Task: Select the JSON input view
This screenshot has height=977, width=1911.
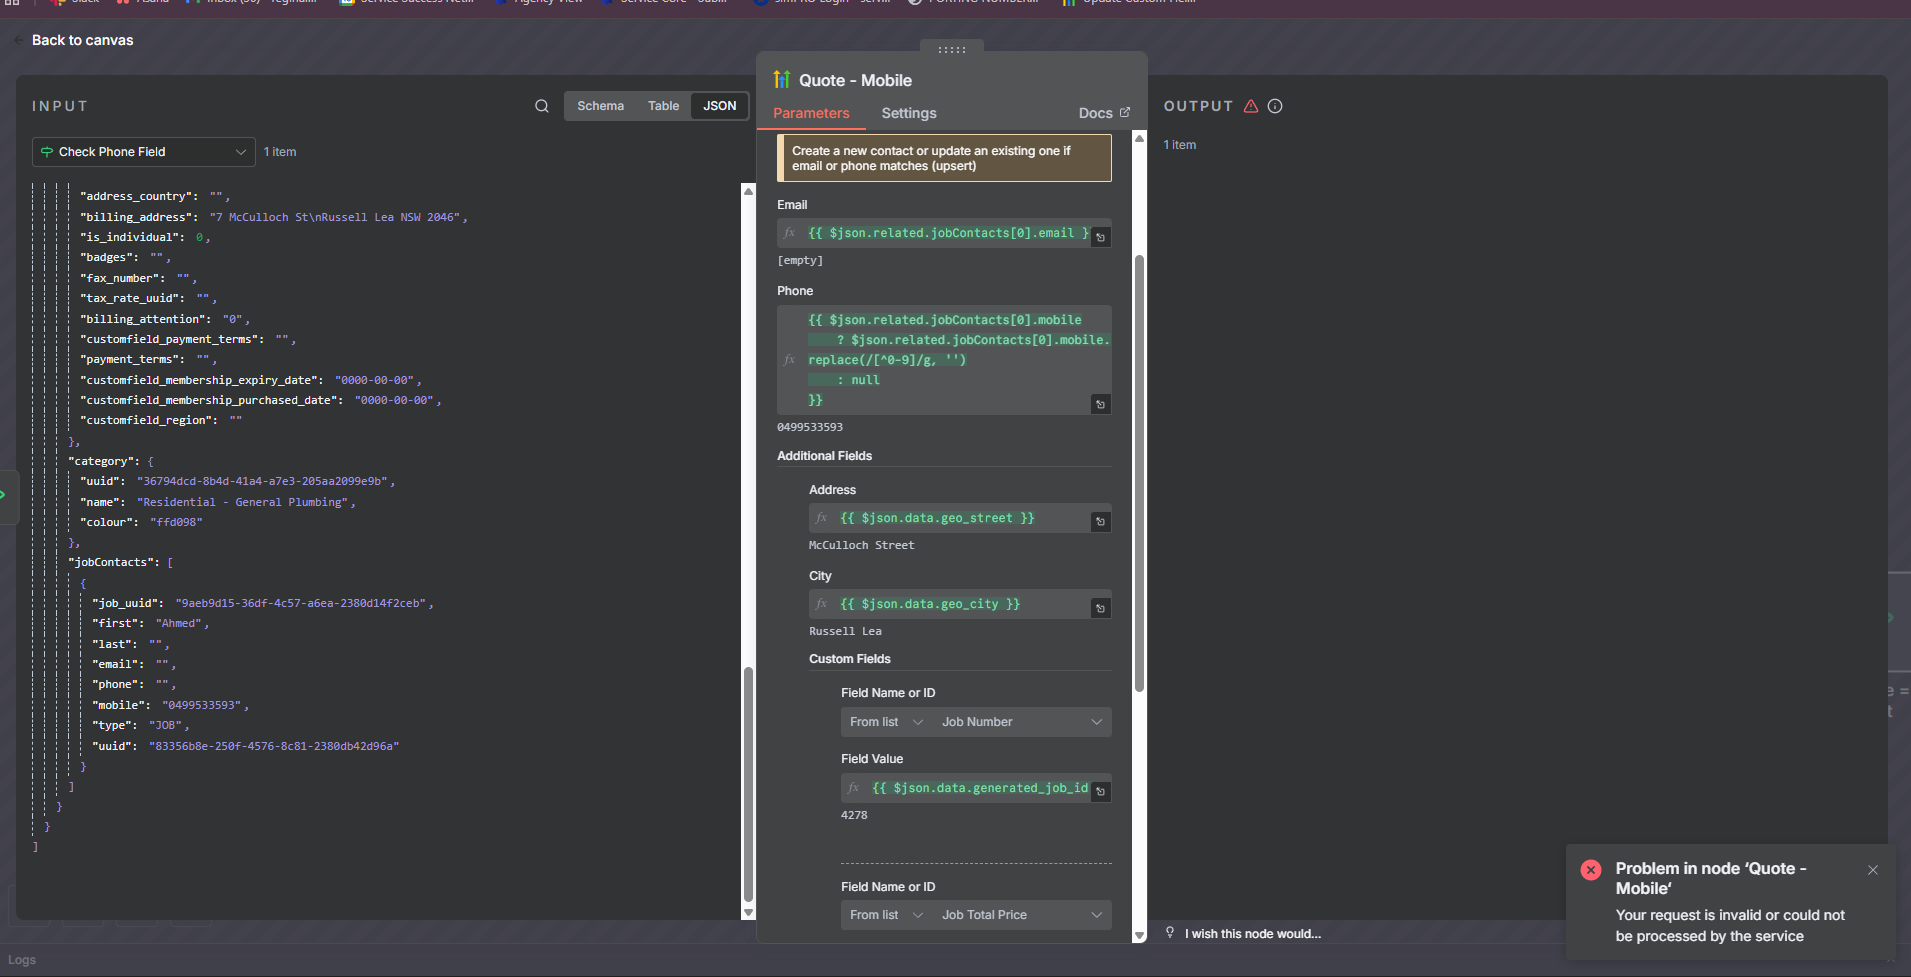Action: coord(719,106)
